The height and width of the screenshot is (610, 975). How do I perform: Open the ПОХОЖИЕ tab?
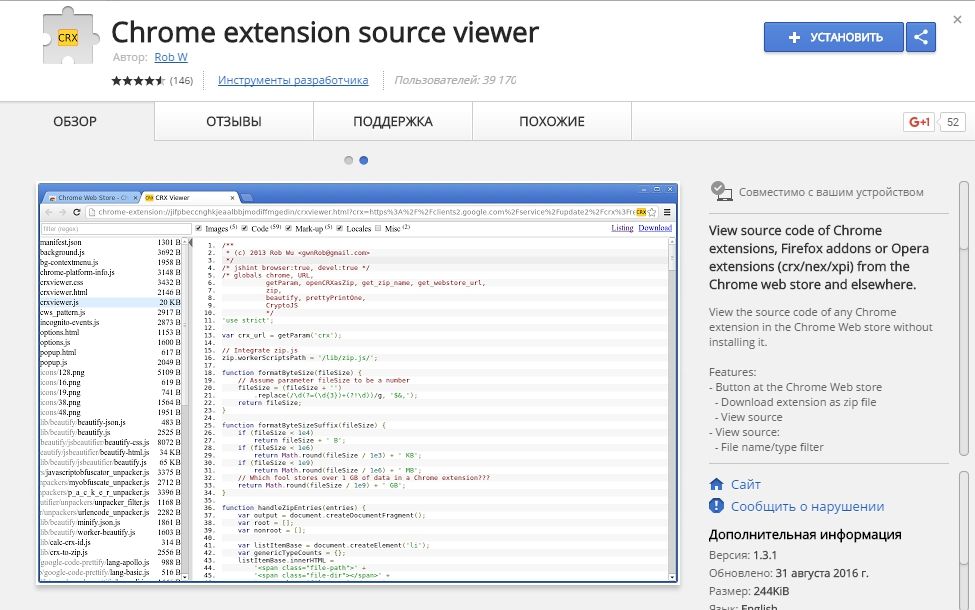coord(552,121)
